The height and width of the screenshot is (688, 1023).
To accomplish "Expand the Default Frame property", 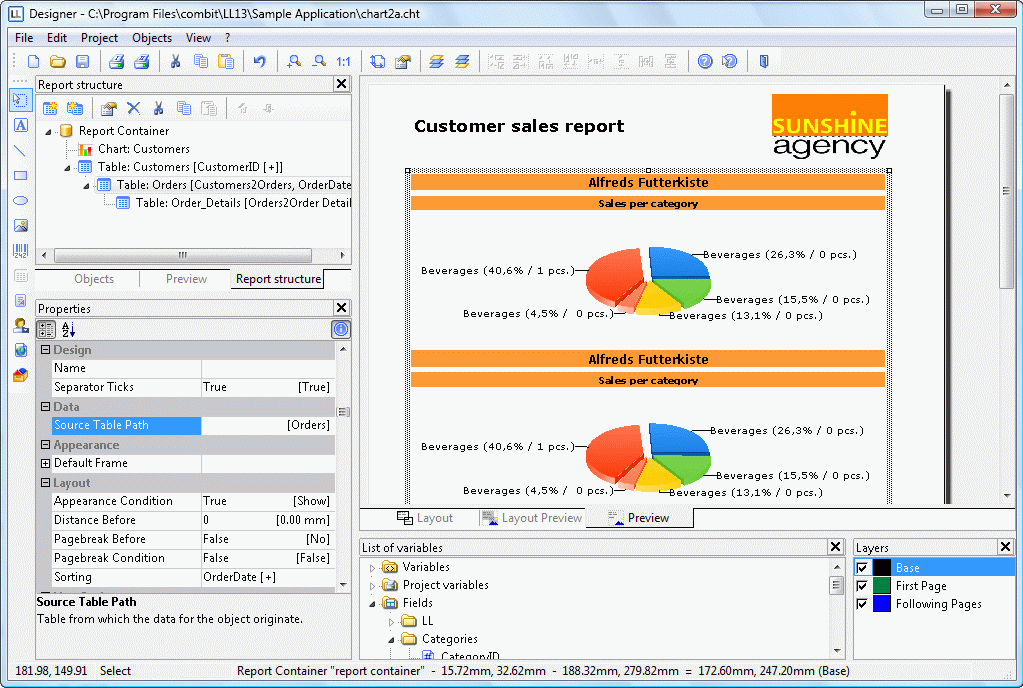I will (x=45, y=464).
